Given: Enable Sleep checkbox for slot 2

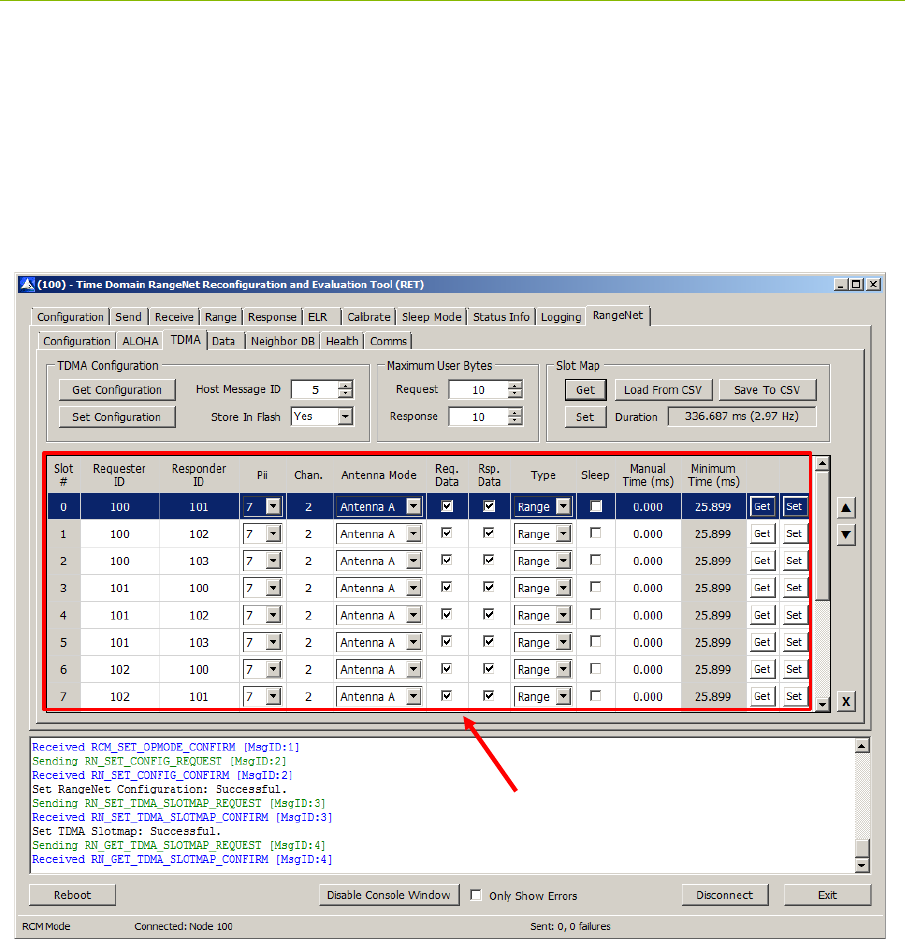Looking at the screenshot, I should [595, 560].
